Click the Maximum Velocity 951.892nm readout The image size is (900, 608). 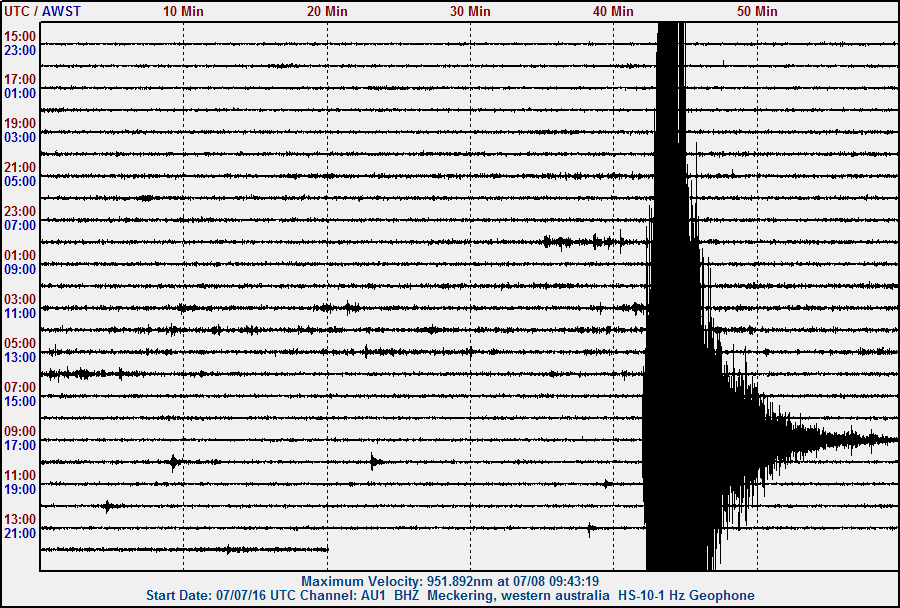(x=450, y=582)
